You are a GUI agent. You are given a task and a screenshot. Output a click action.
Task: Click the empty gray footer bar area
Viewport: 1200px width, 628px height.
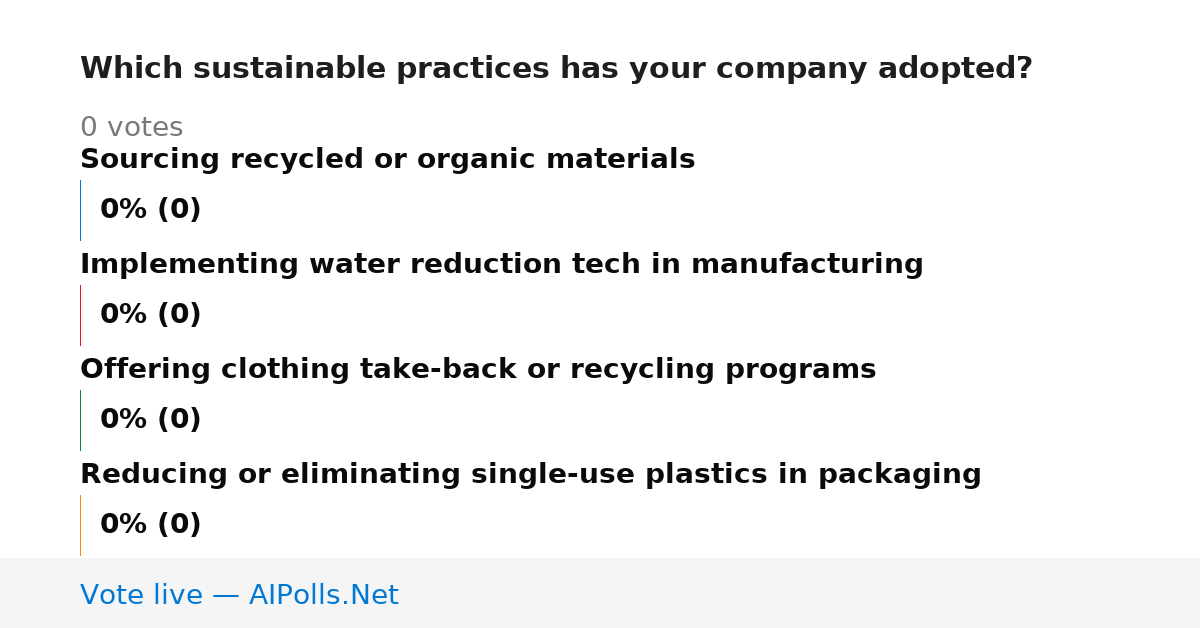[x=800, y=593]
